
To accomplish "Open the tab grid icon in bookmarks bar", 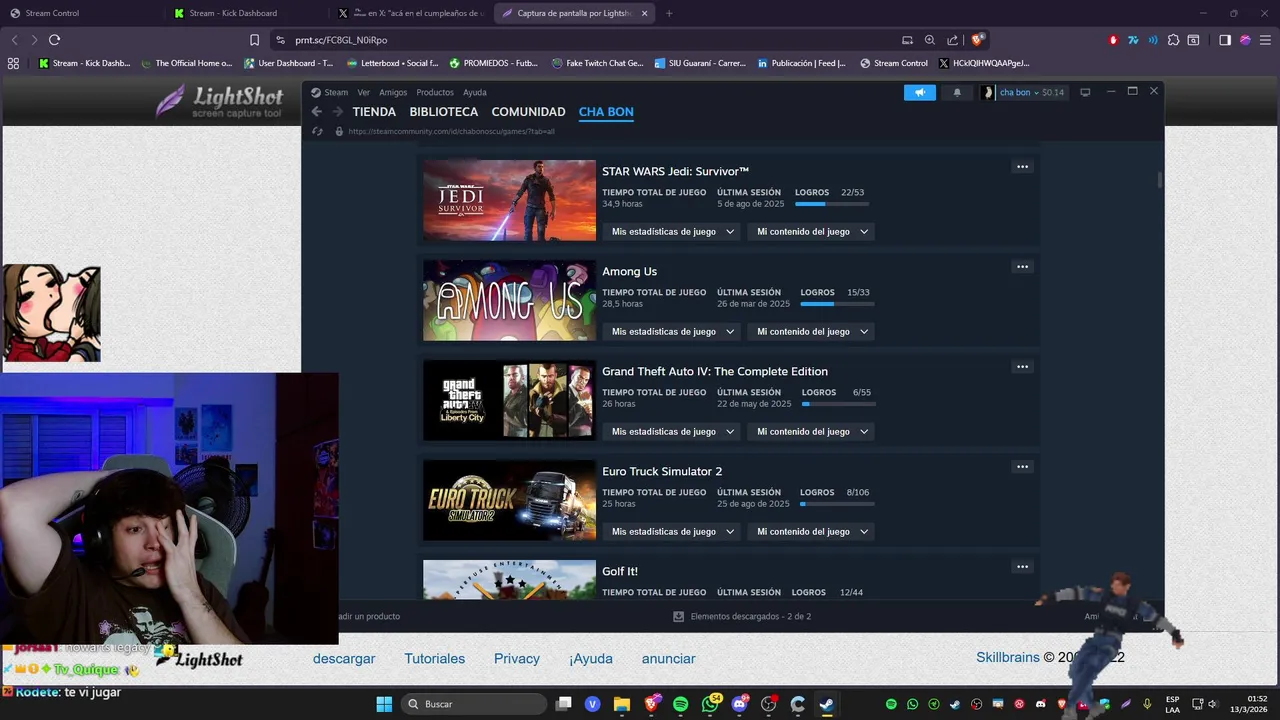I will (13, 63).
